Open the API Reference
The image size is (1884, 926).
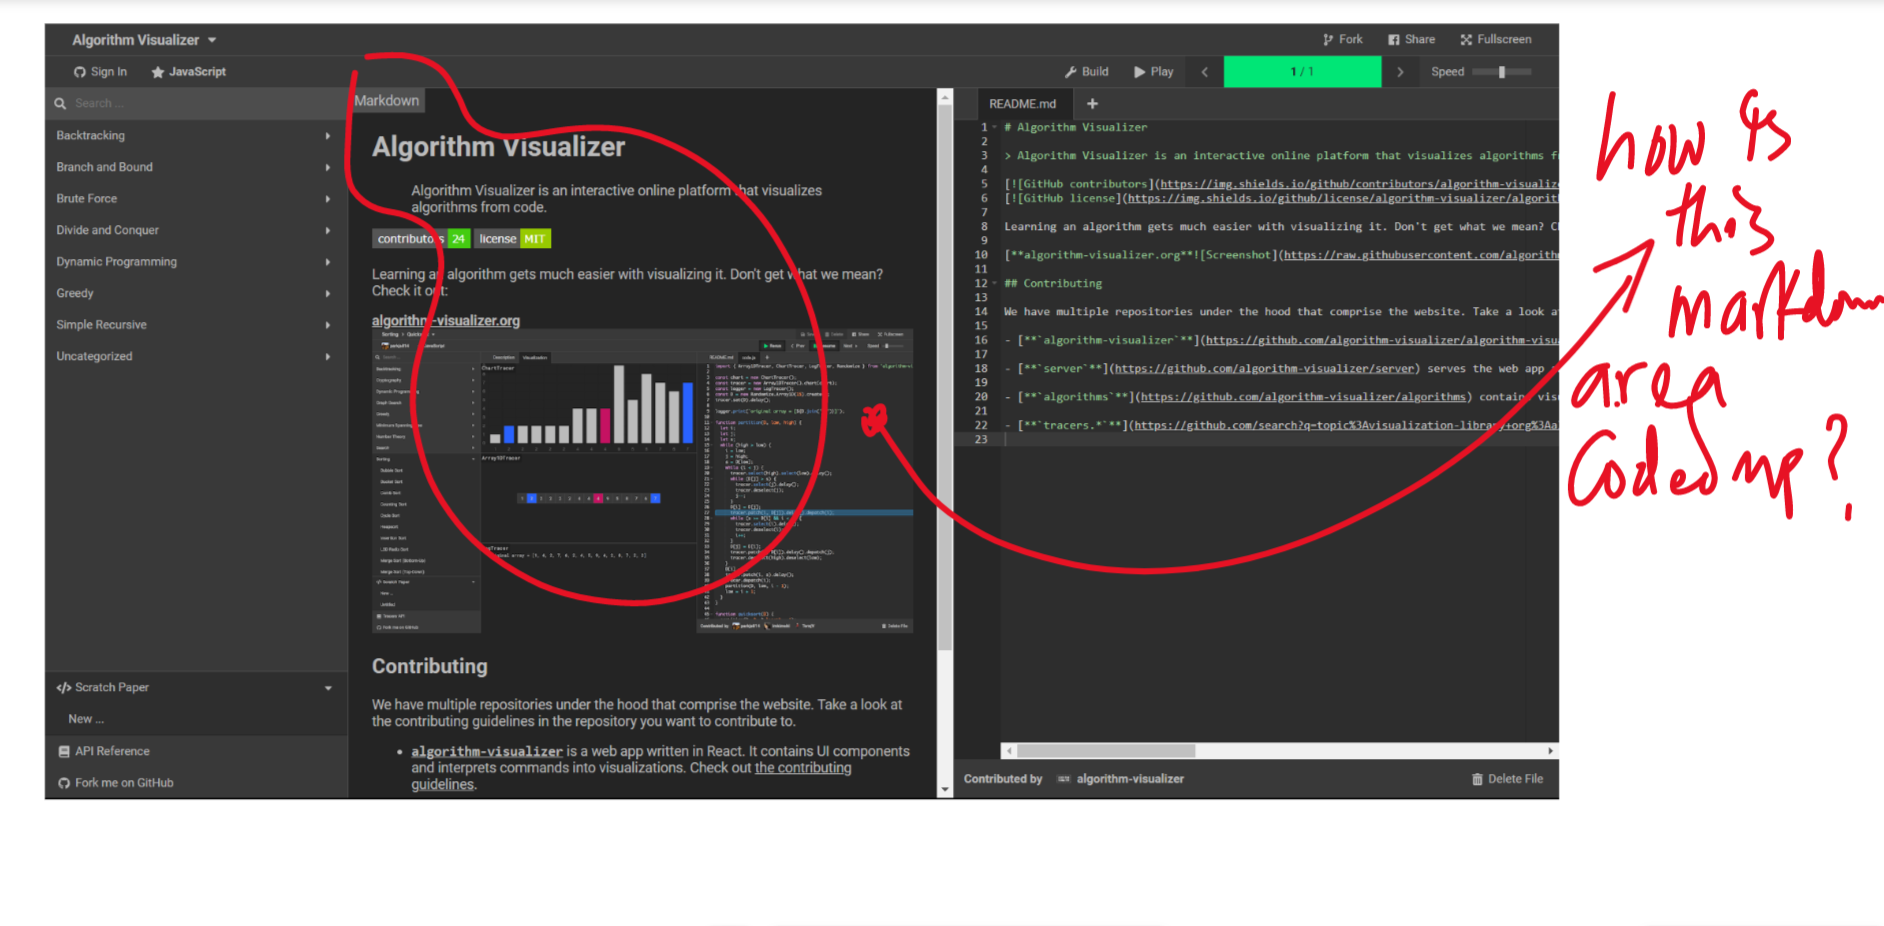click(196, 751)
